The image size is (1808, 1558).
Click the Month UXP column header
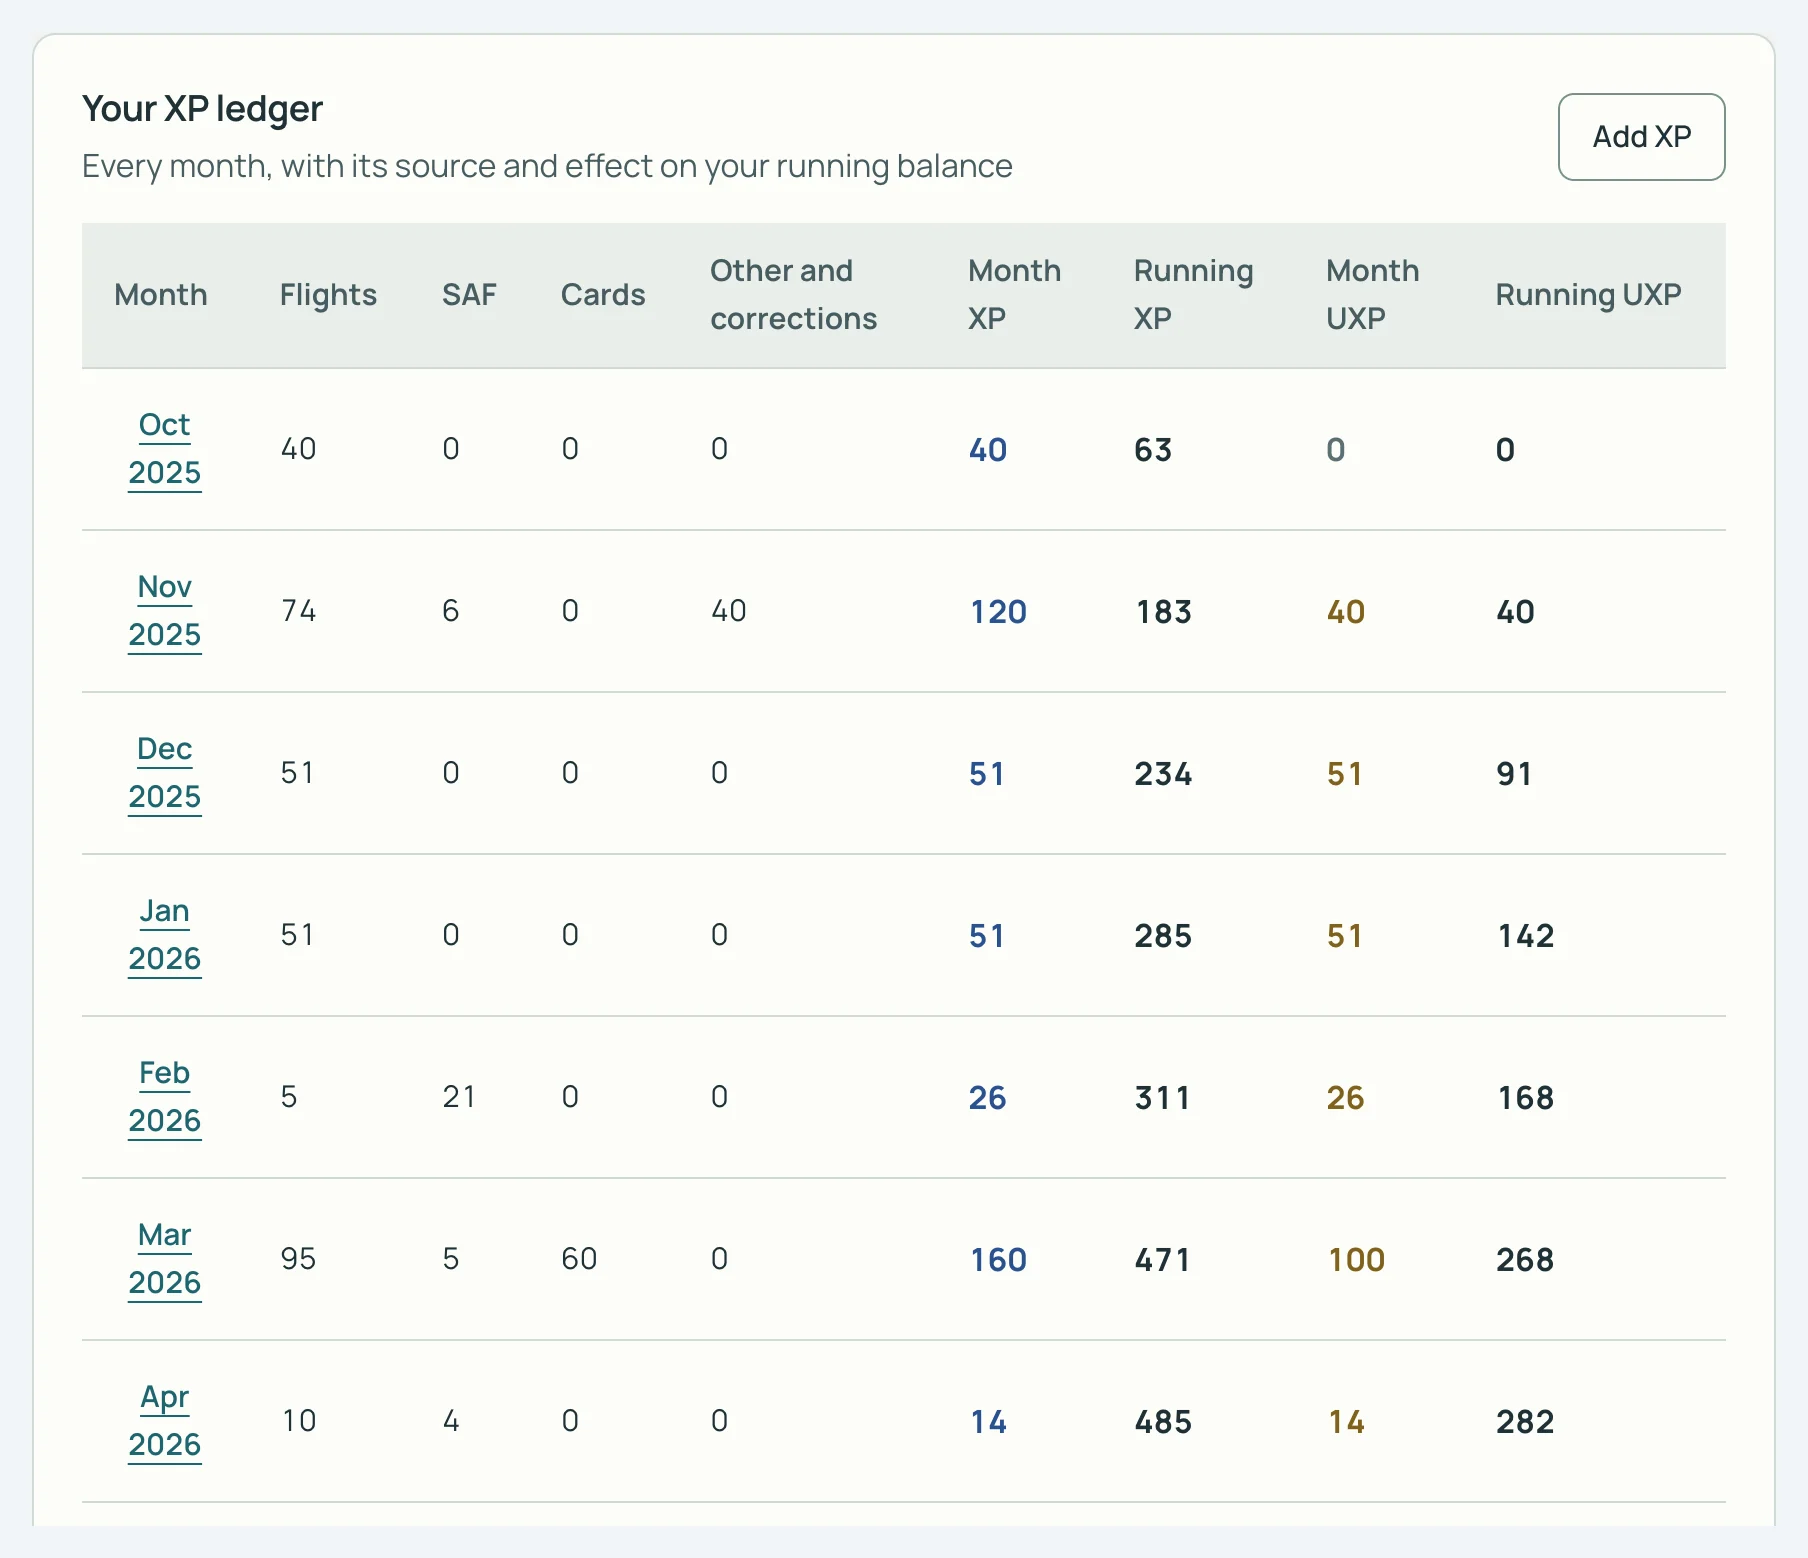[1372, 295]
